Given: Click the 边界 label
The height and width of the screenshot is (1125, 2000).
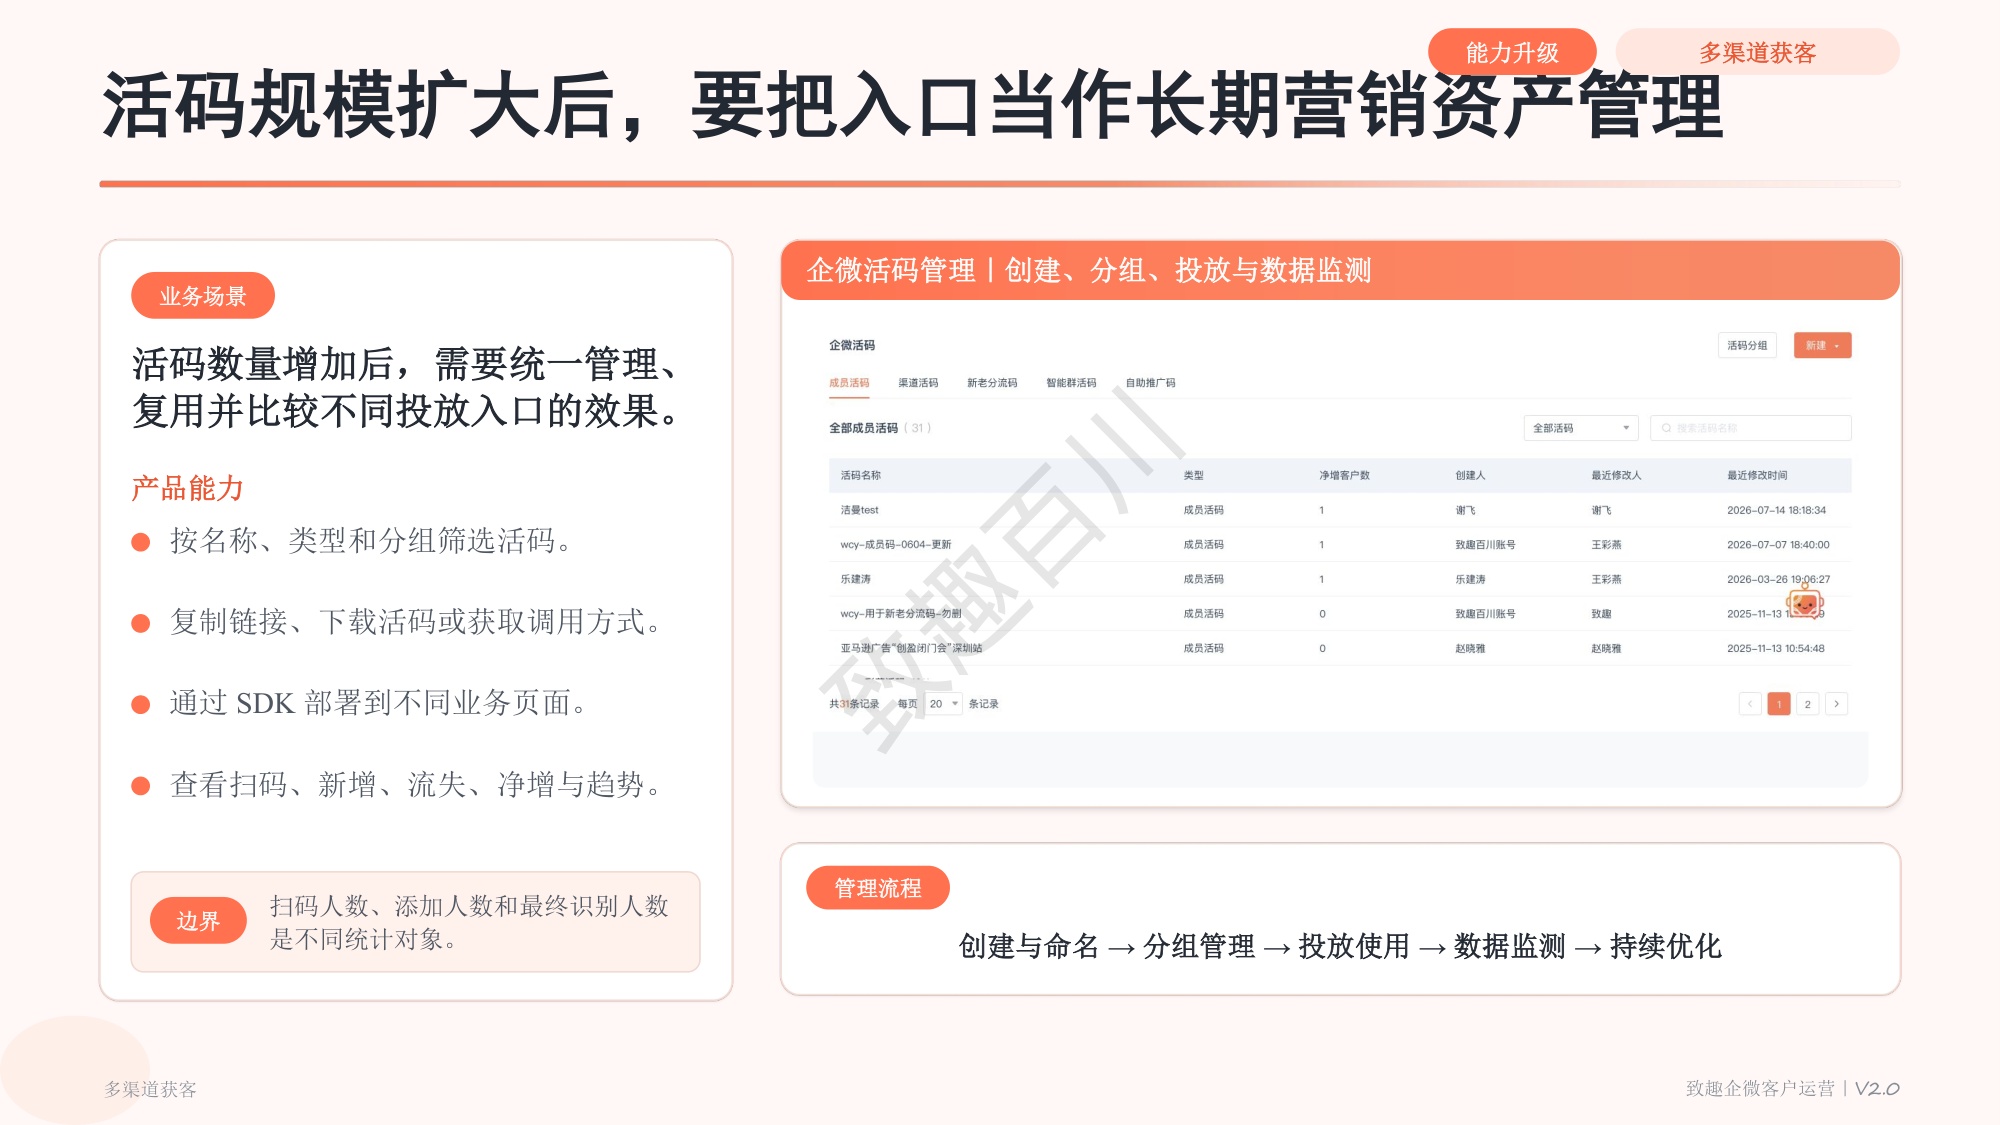Looking at the screenshot, I should 198,921.
